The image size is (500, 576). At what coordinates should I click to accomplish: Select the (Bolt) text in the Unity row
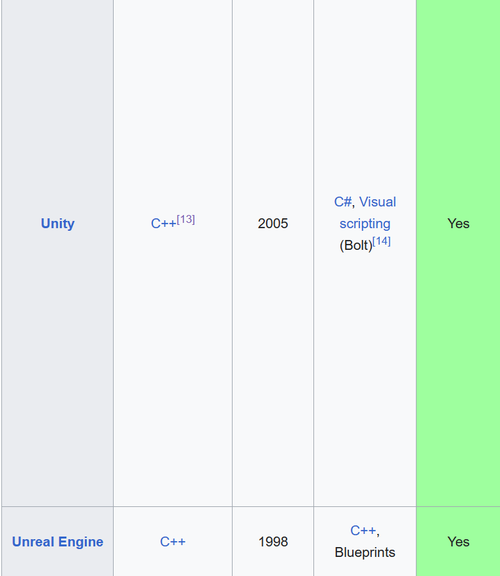[356, 245]
